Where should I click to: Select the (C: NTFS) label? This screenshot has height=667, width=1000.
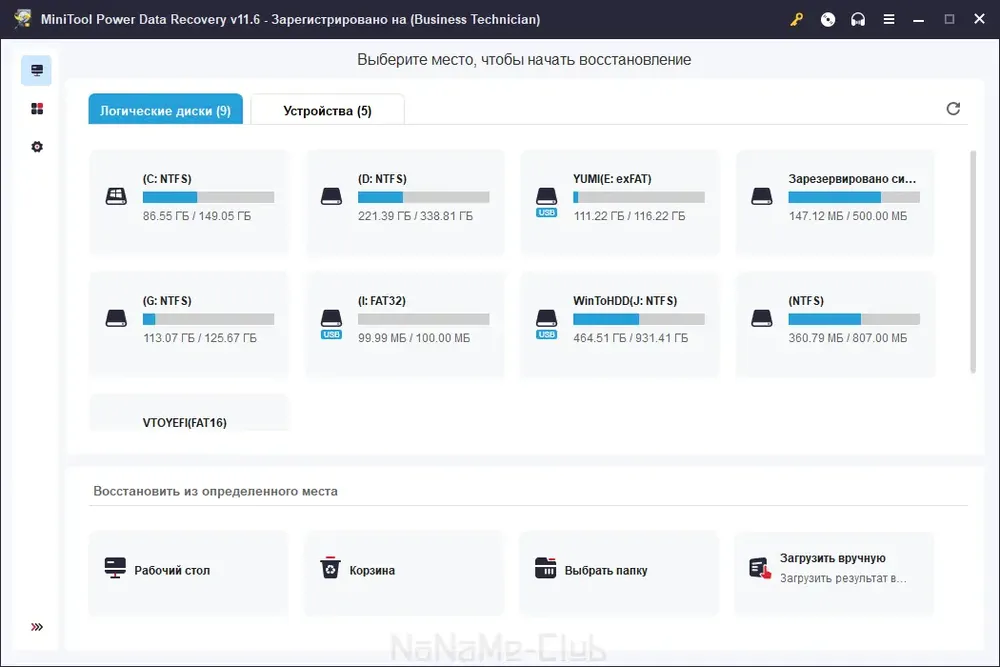click(x=167, y=179)
